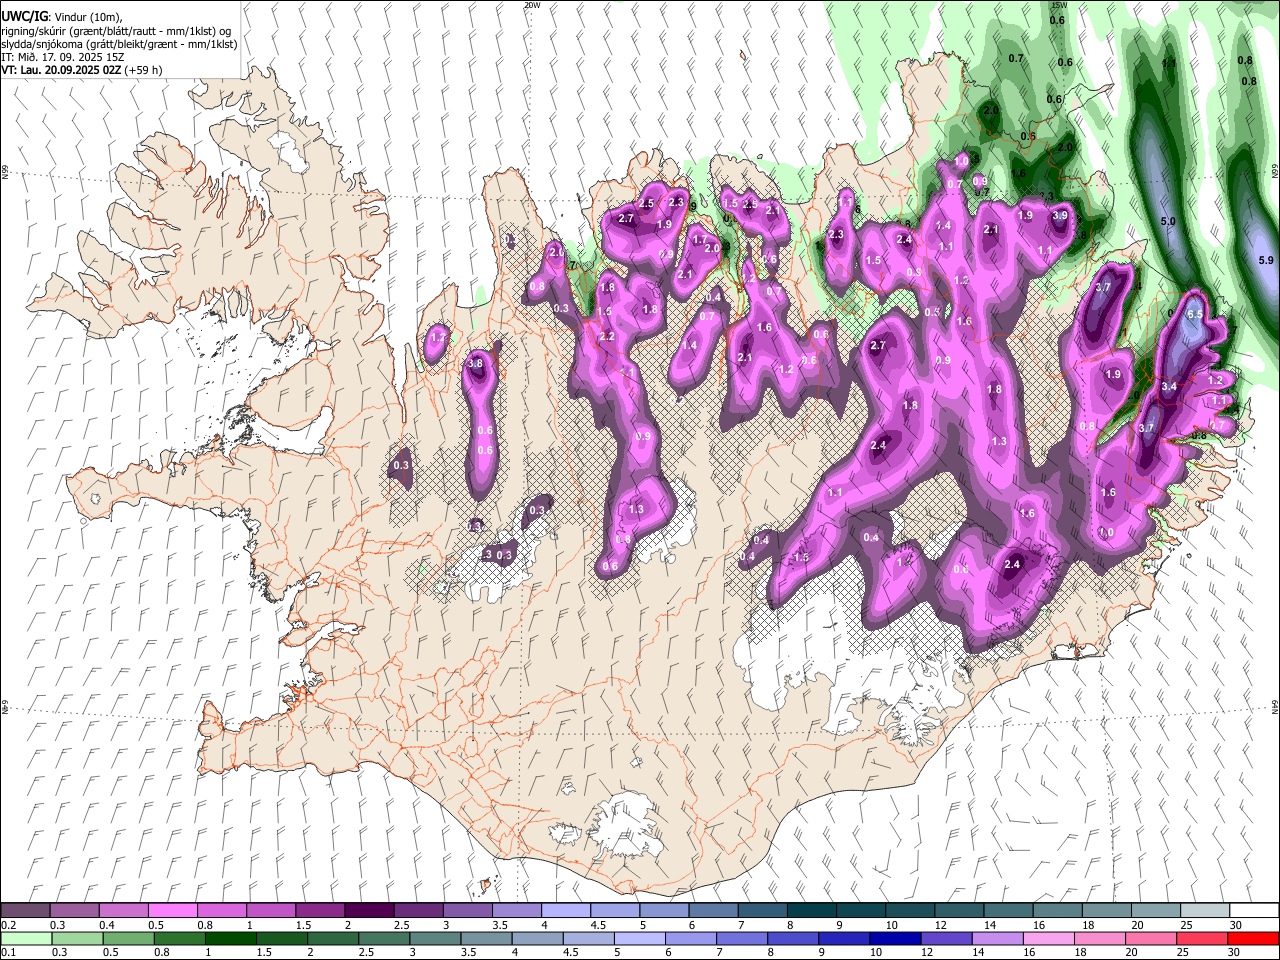Select the 20 swatch in the upper snow scale
The image size is (1280, 960).
coord(1155,910)
